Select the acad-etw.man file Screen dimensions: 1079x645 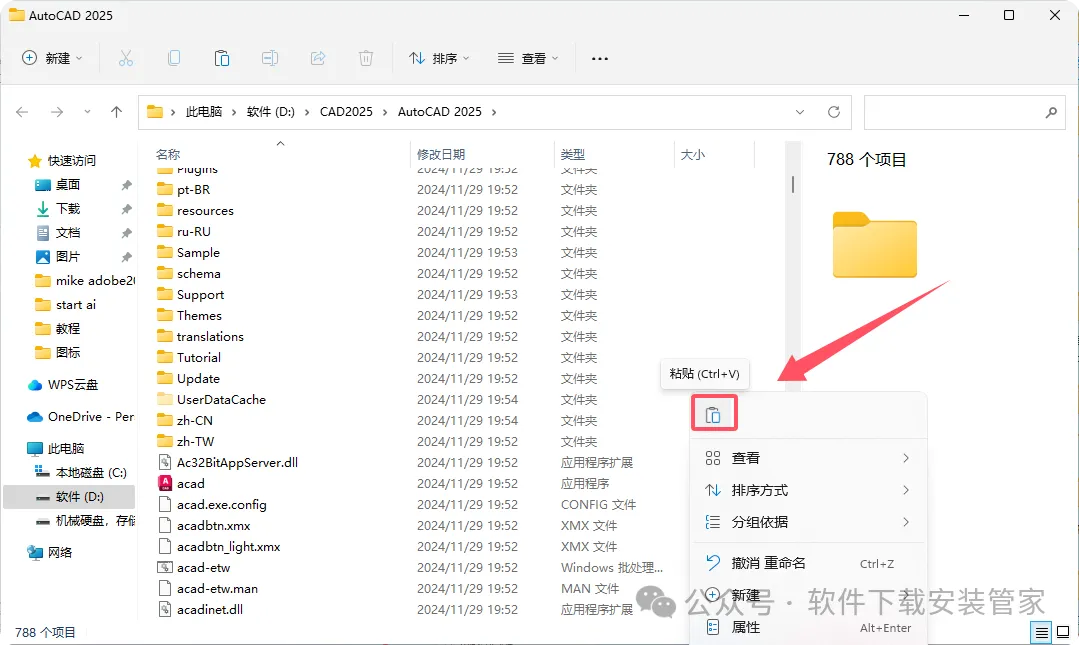(217, 589)
